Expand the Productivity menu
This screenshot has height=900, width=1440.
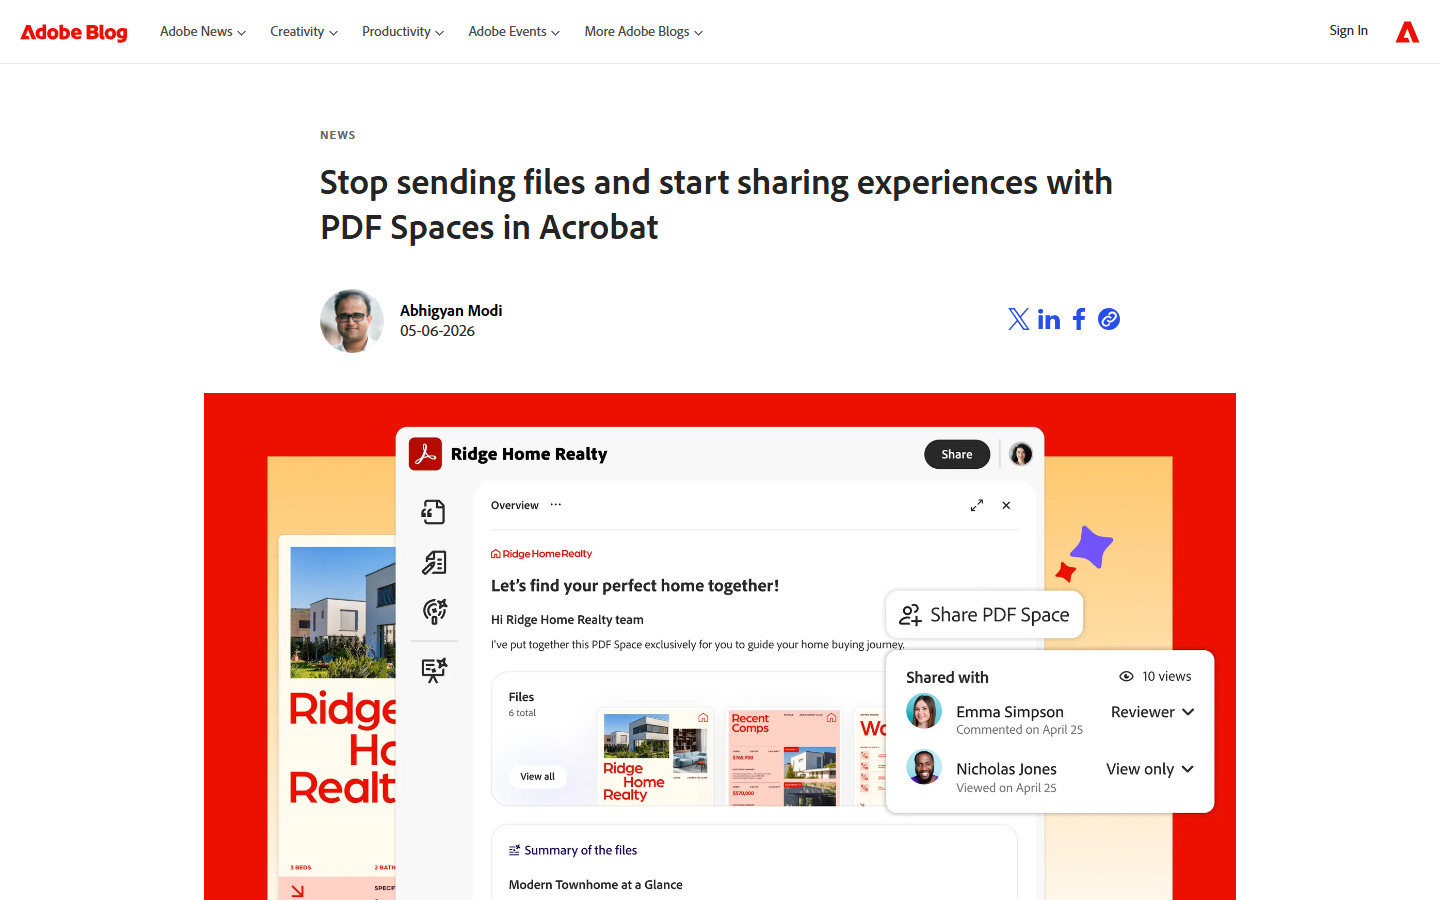(402, 32)
